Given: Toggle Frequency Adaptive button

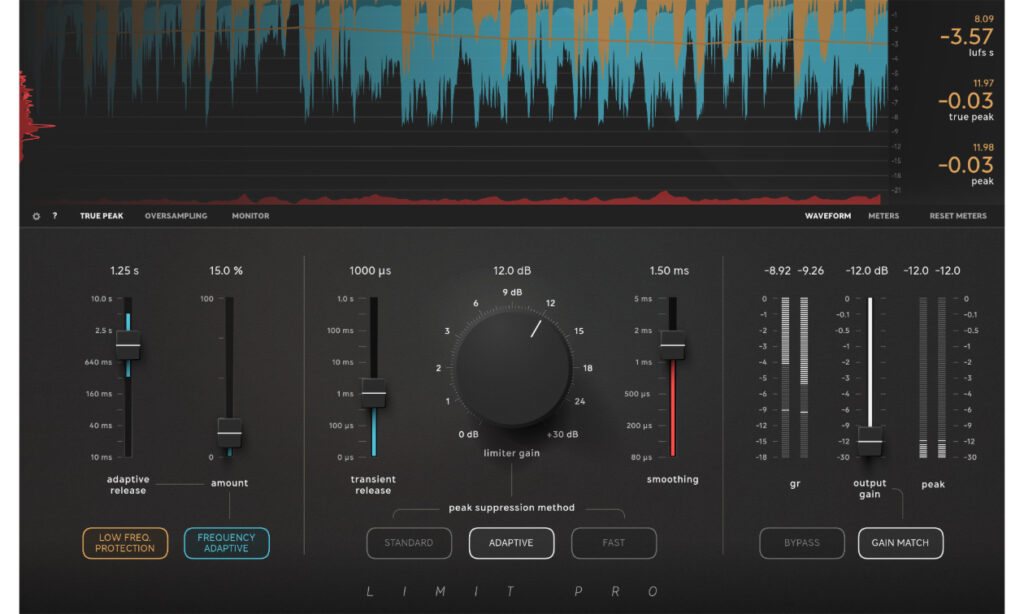Looking at the screenshot, I should click(227, 543).
